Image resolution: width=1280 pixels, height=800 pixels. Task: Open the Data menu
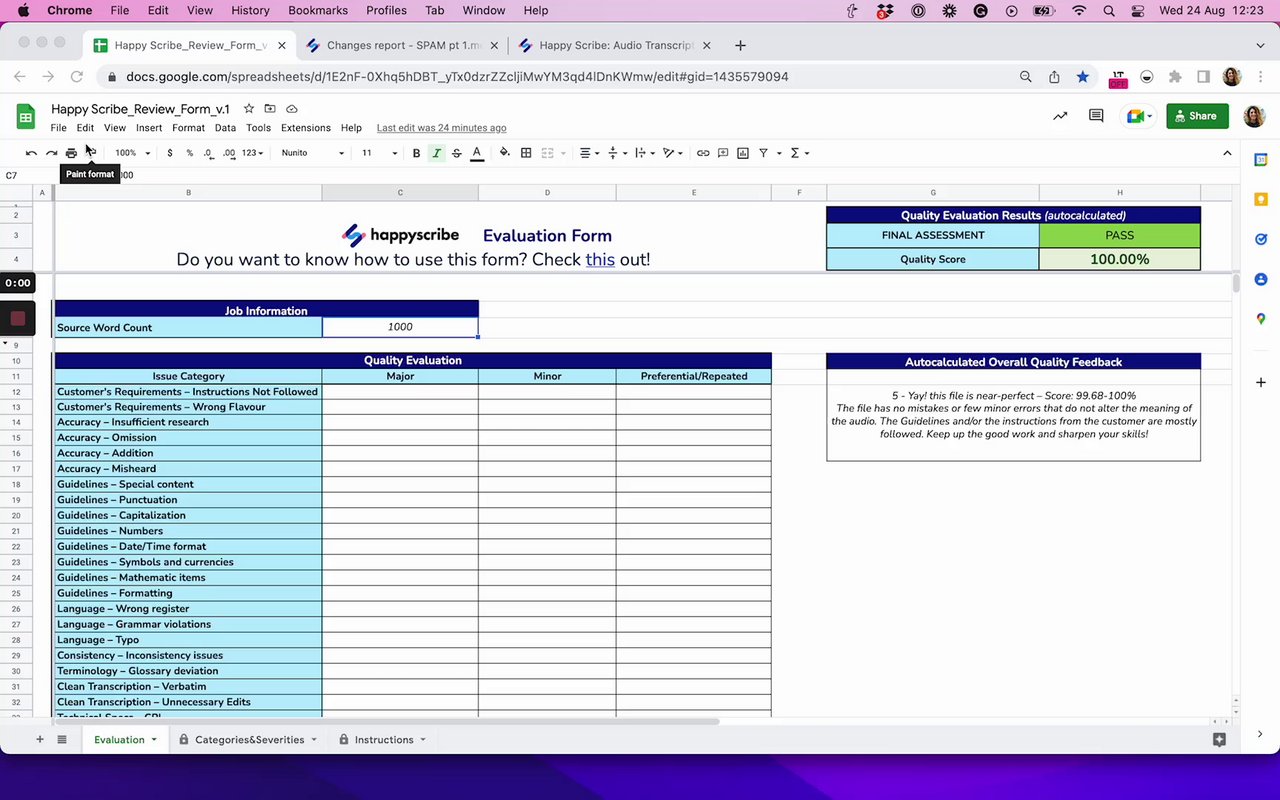point(225,128)
